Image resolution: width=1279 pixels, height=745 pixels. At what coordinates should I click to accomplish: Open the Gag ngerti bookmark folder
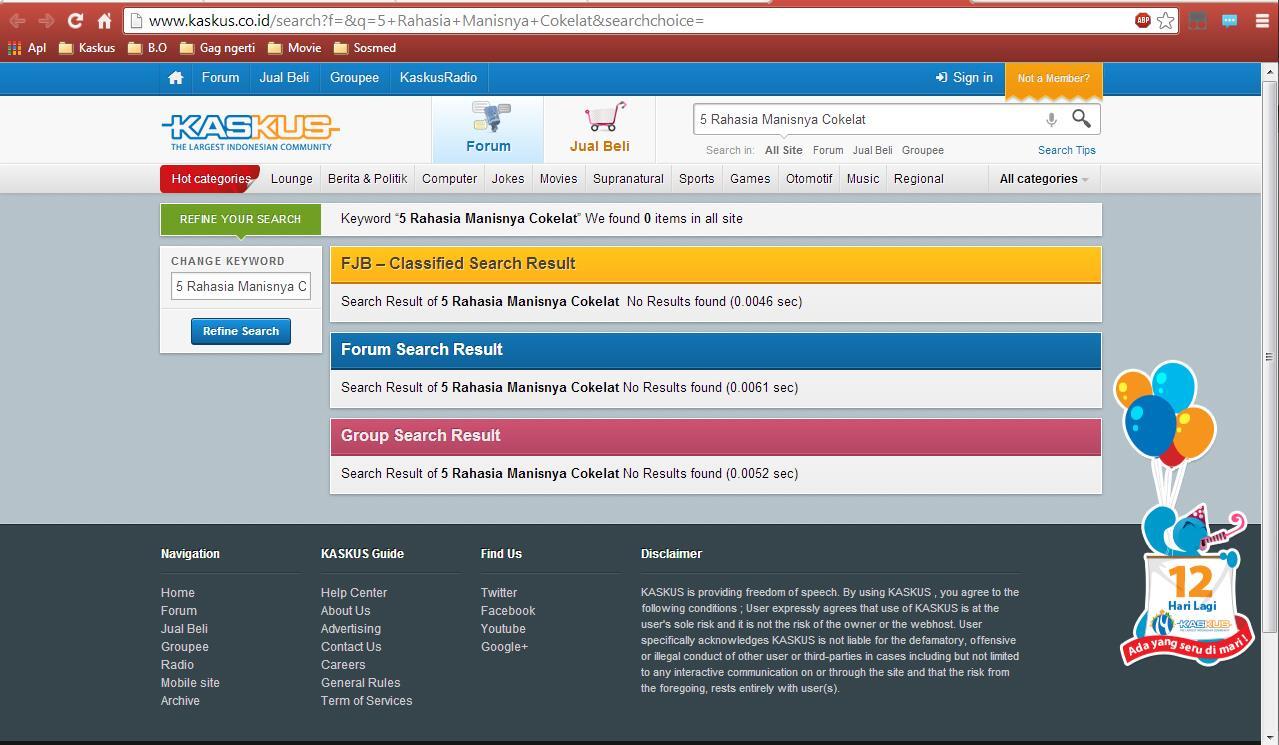pyautogui.click(x=218, y=48)
